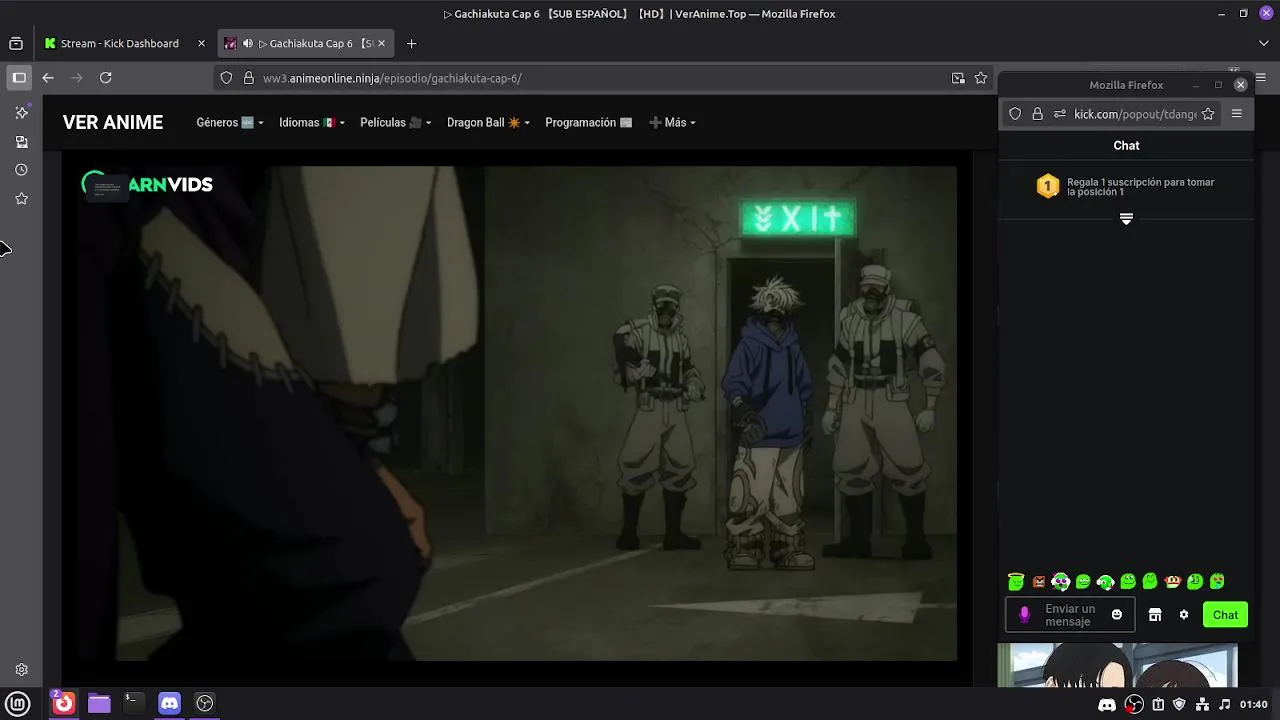Click 'Enviar un mensaje' chat input
This screenshot has height=720, width=1280.
point(1070,615)
